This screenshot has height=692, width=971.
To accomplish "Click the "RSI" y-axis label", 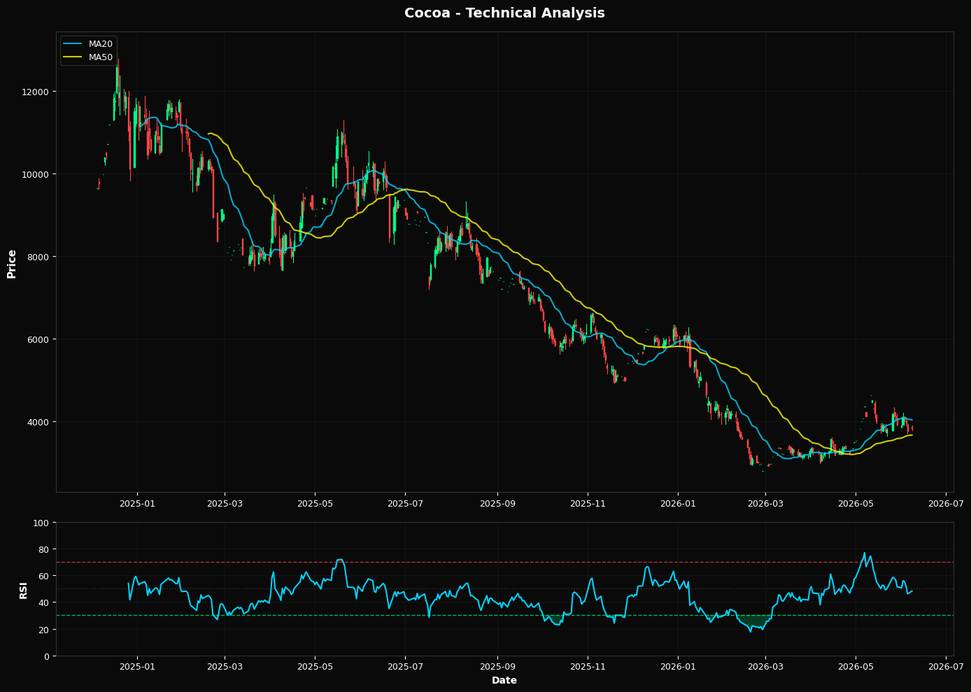I will tap(24, 589).
